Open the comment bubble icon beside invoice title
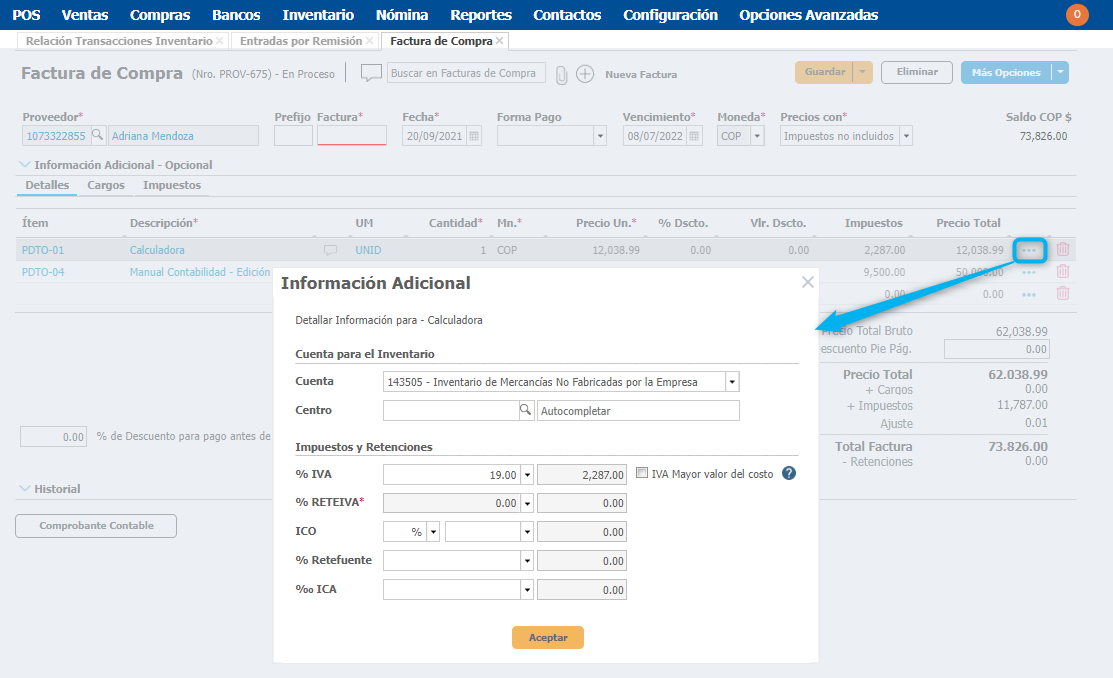This screenshot has height=678, width=1113. (x=371, y=73)
